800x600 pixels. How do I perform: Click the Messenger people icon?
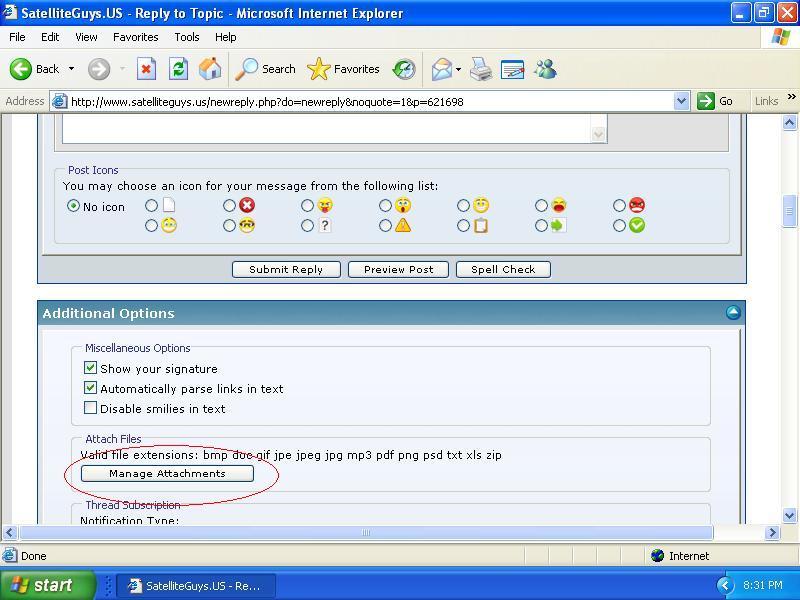tap(545, 69)
